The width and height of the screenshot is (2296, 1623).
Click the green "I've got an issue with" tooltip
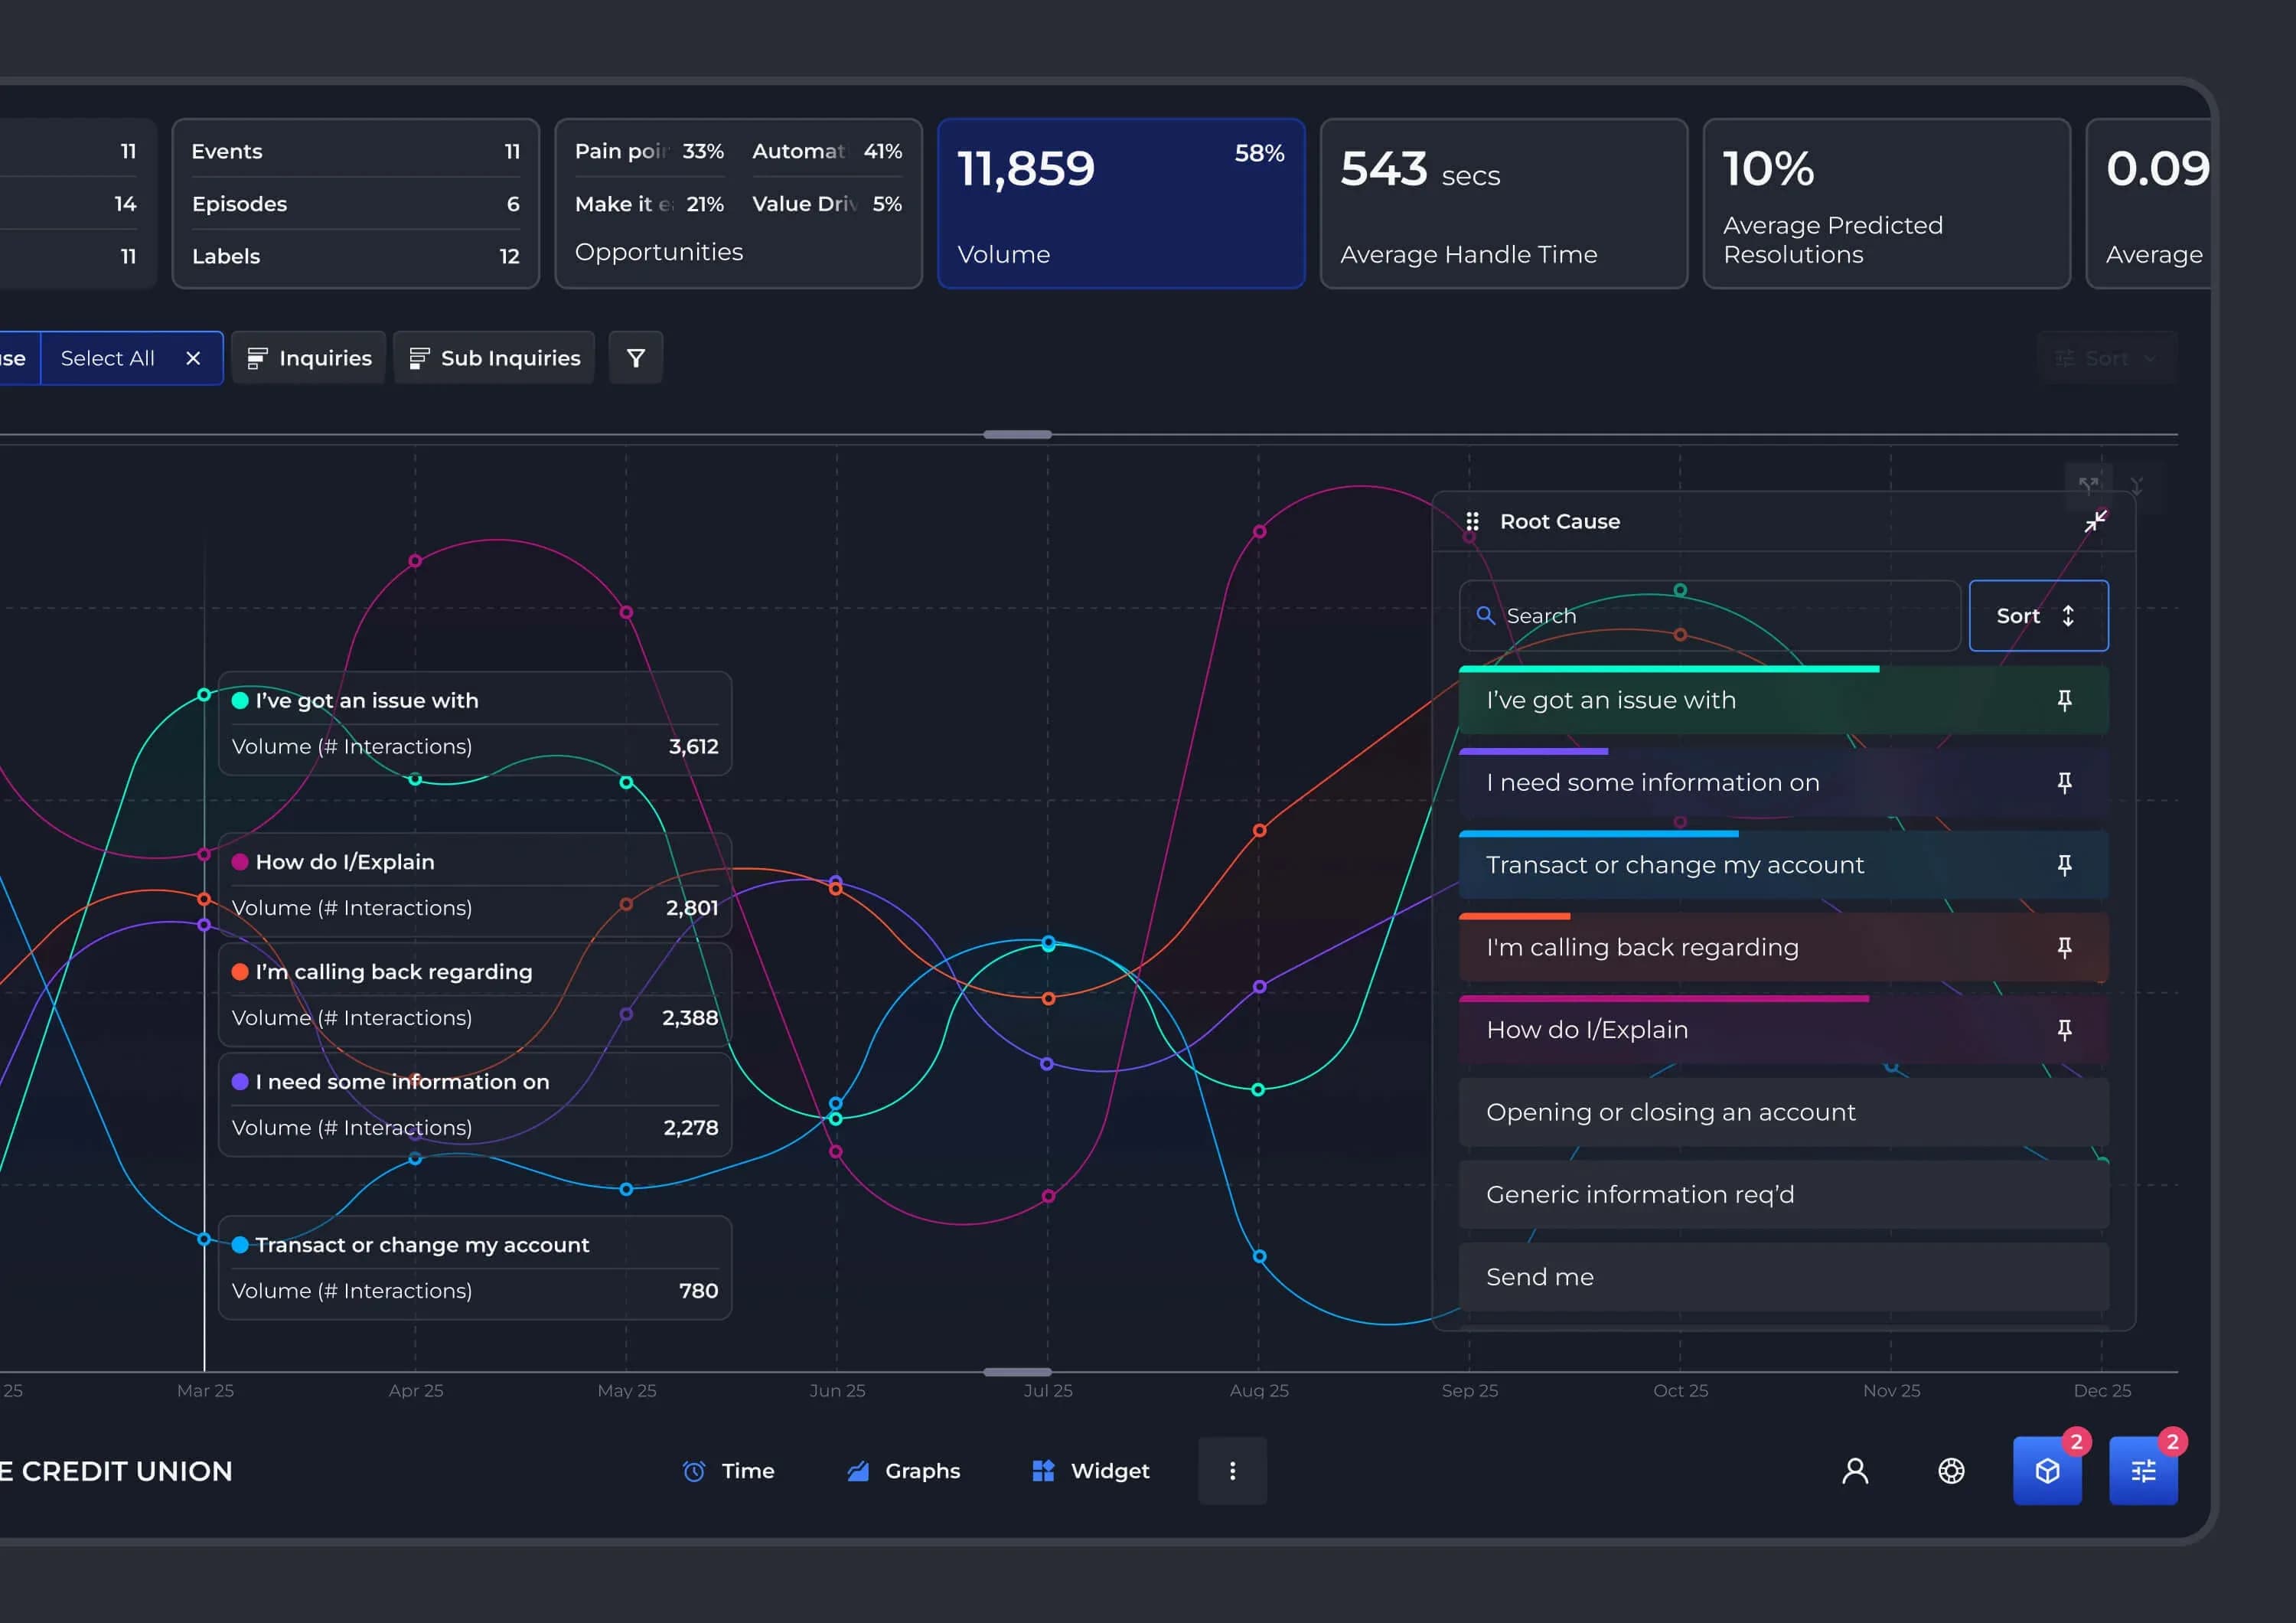[475, 723]
